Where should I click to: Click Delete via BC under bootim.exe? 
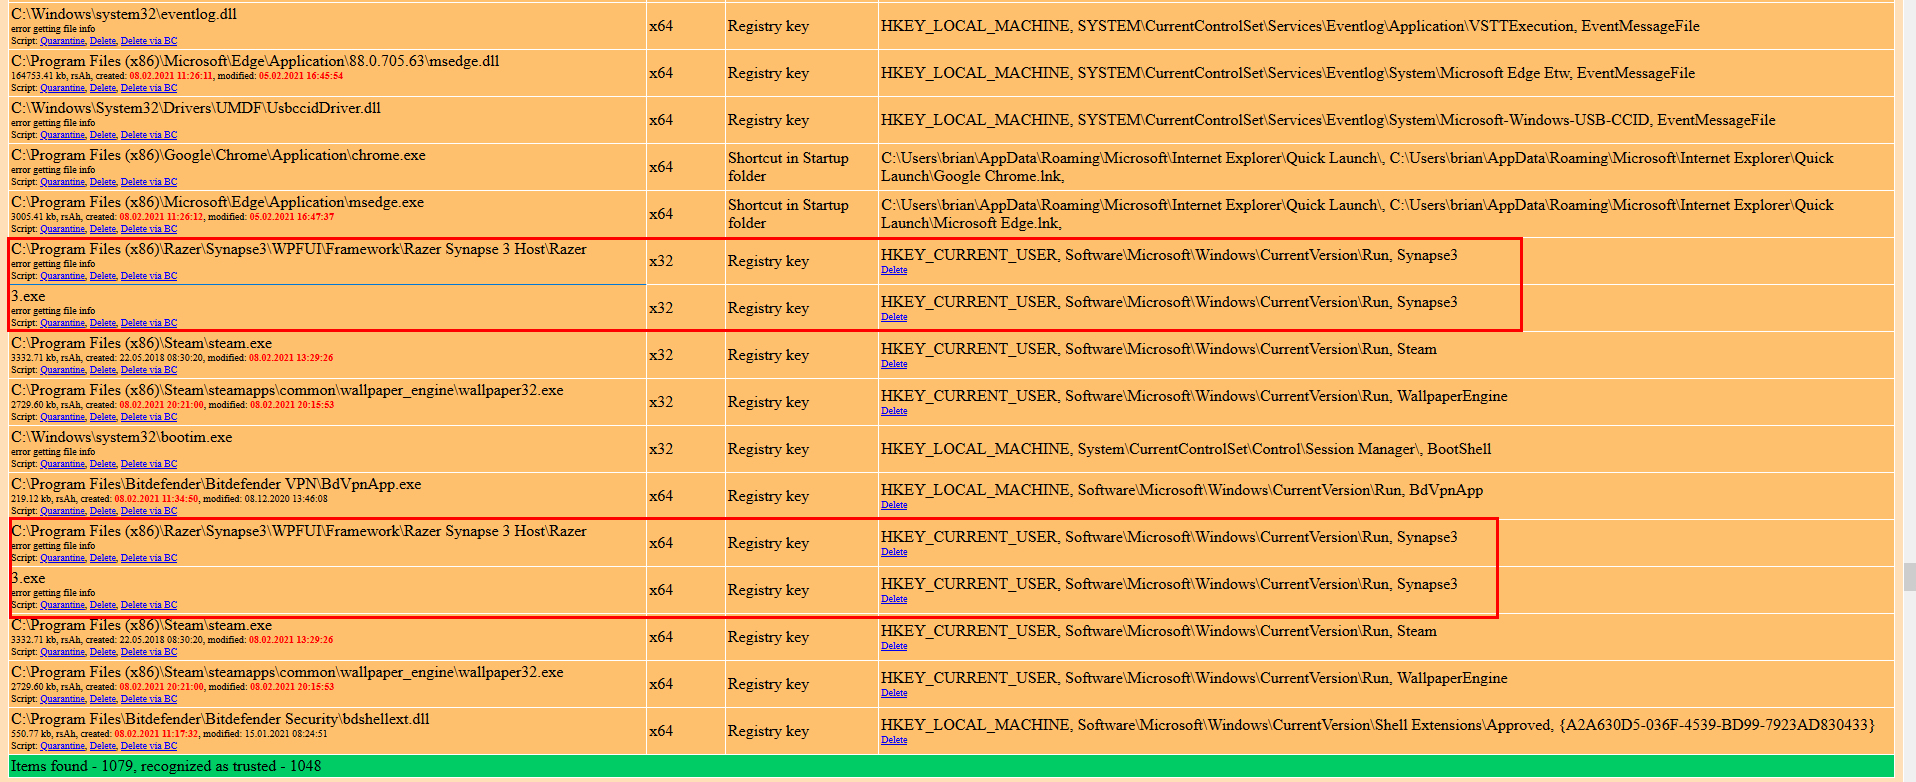[x=149, y=464]
